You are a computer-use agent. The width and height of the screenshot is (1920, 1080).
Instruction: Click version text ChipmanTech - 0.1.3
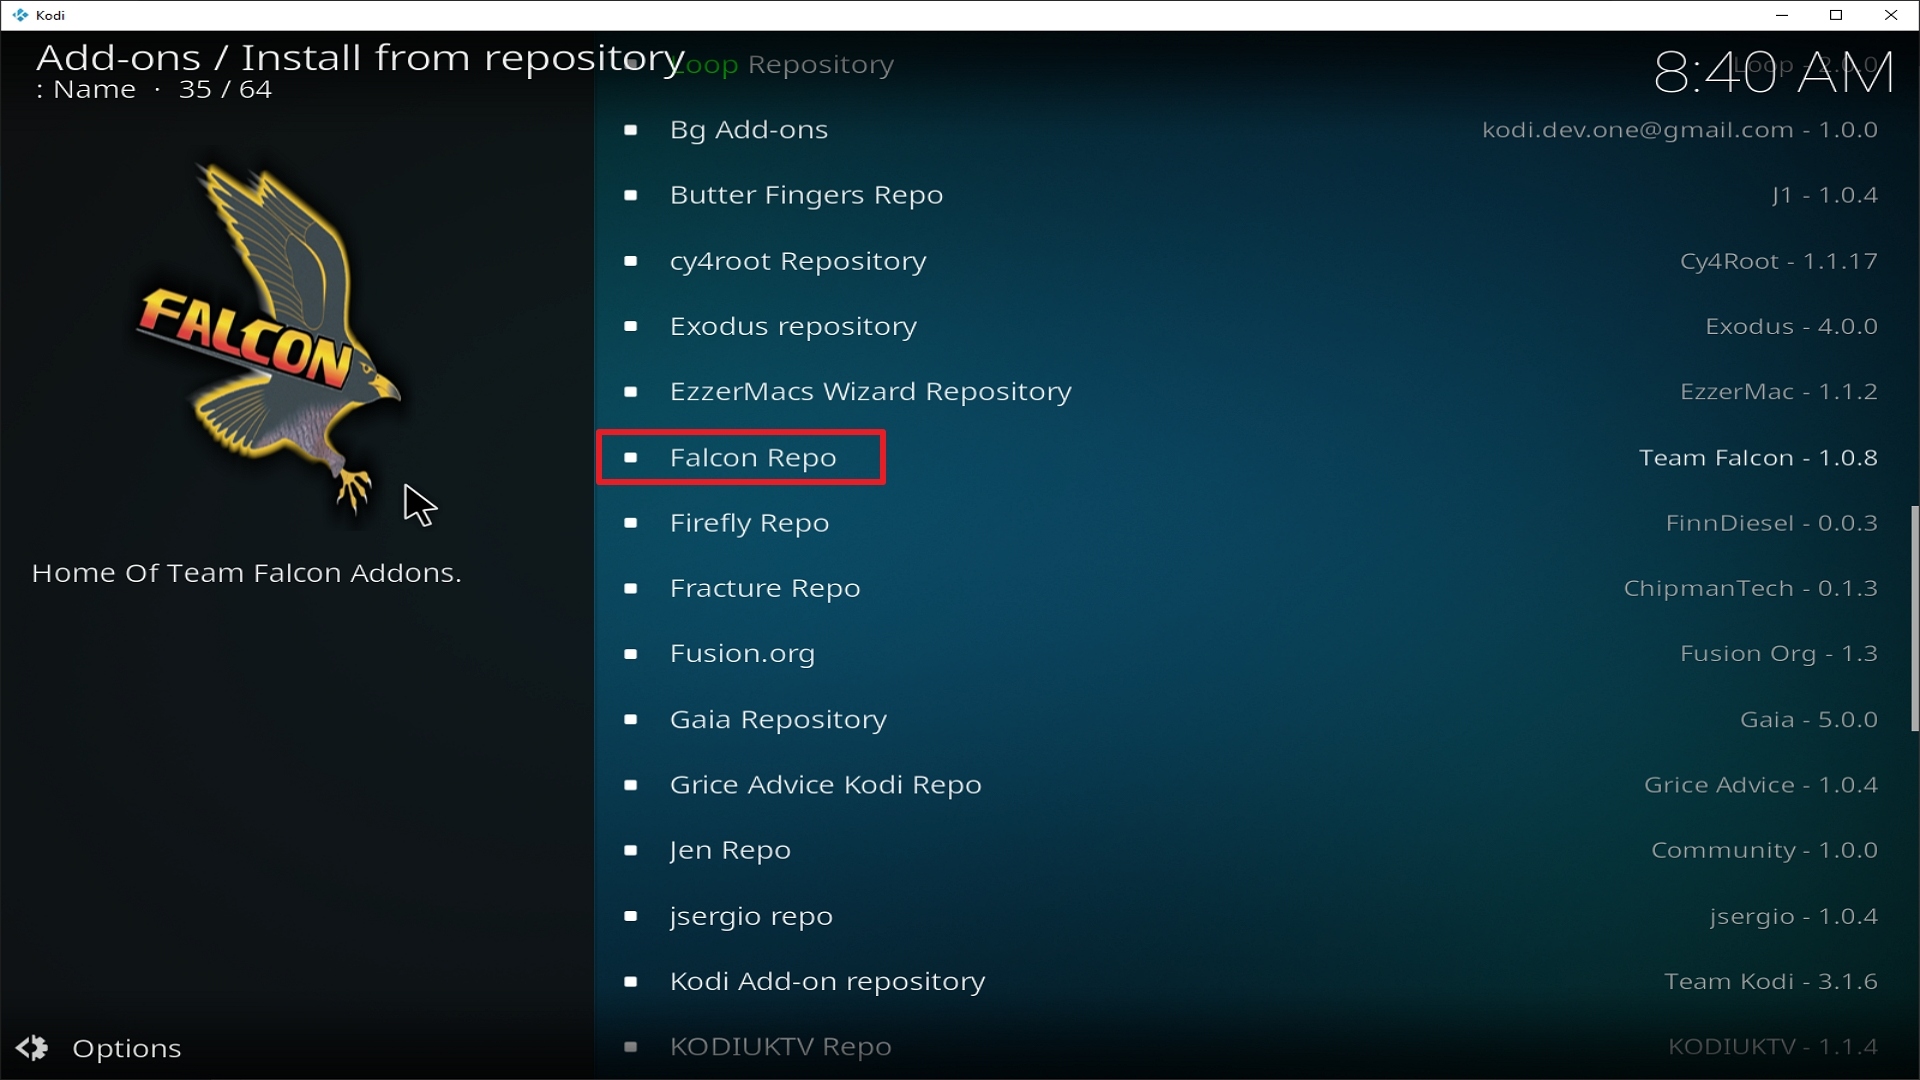point(1750,589)
